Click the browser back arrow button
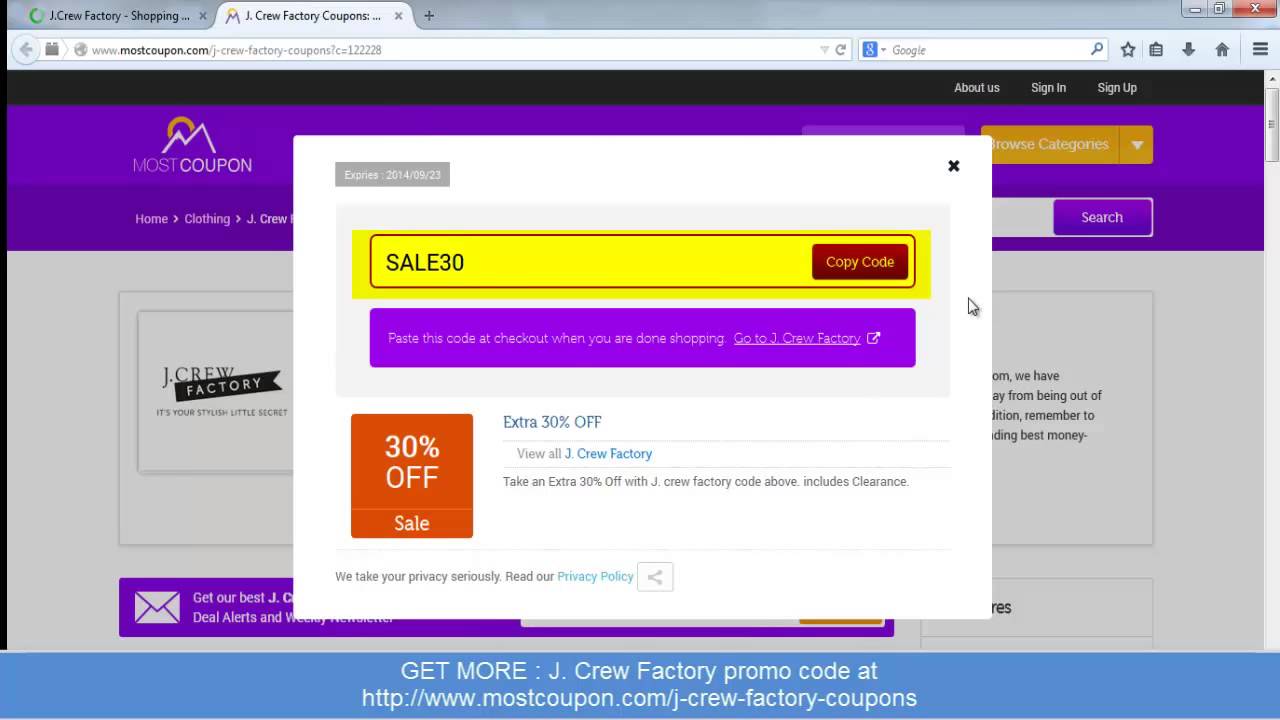Screen dimensions: 1280x720 (x=26, y=49)
